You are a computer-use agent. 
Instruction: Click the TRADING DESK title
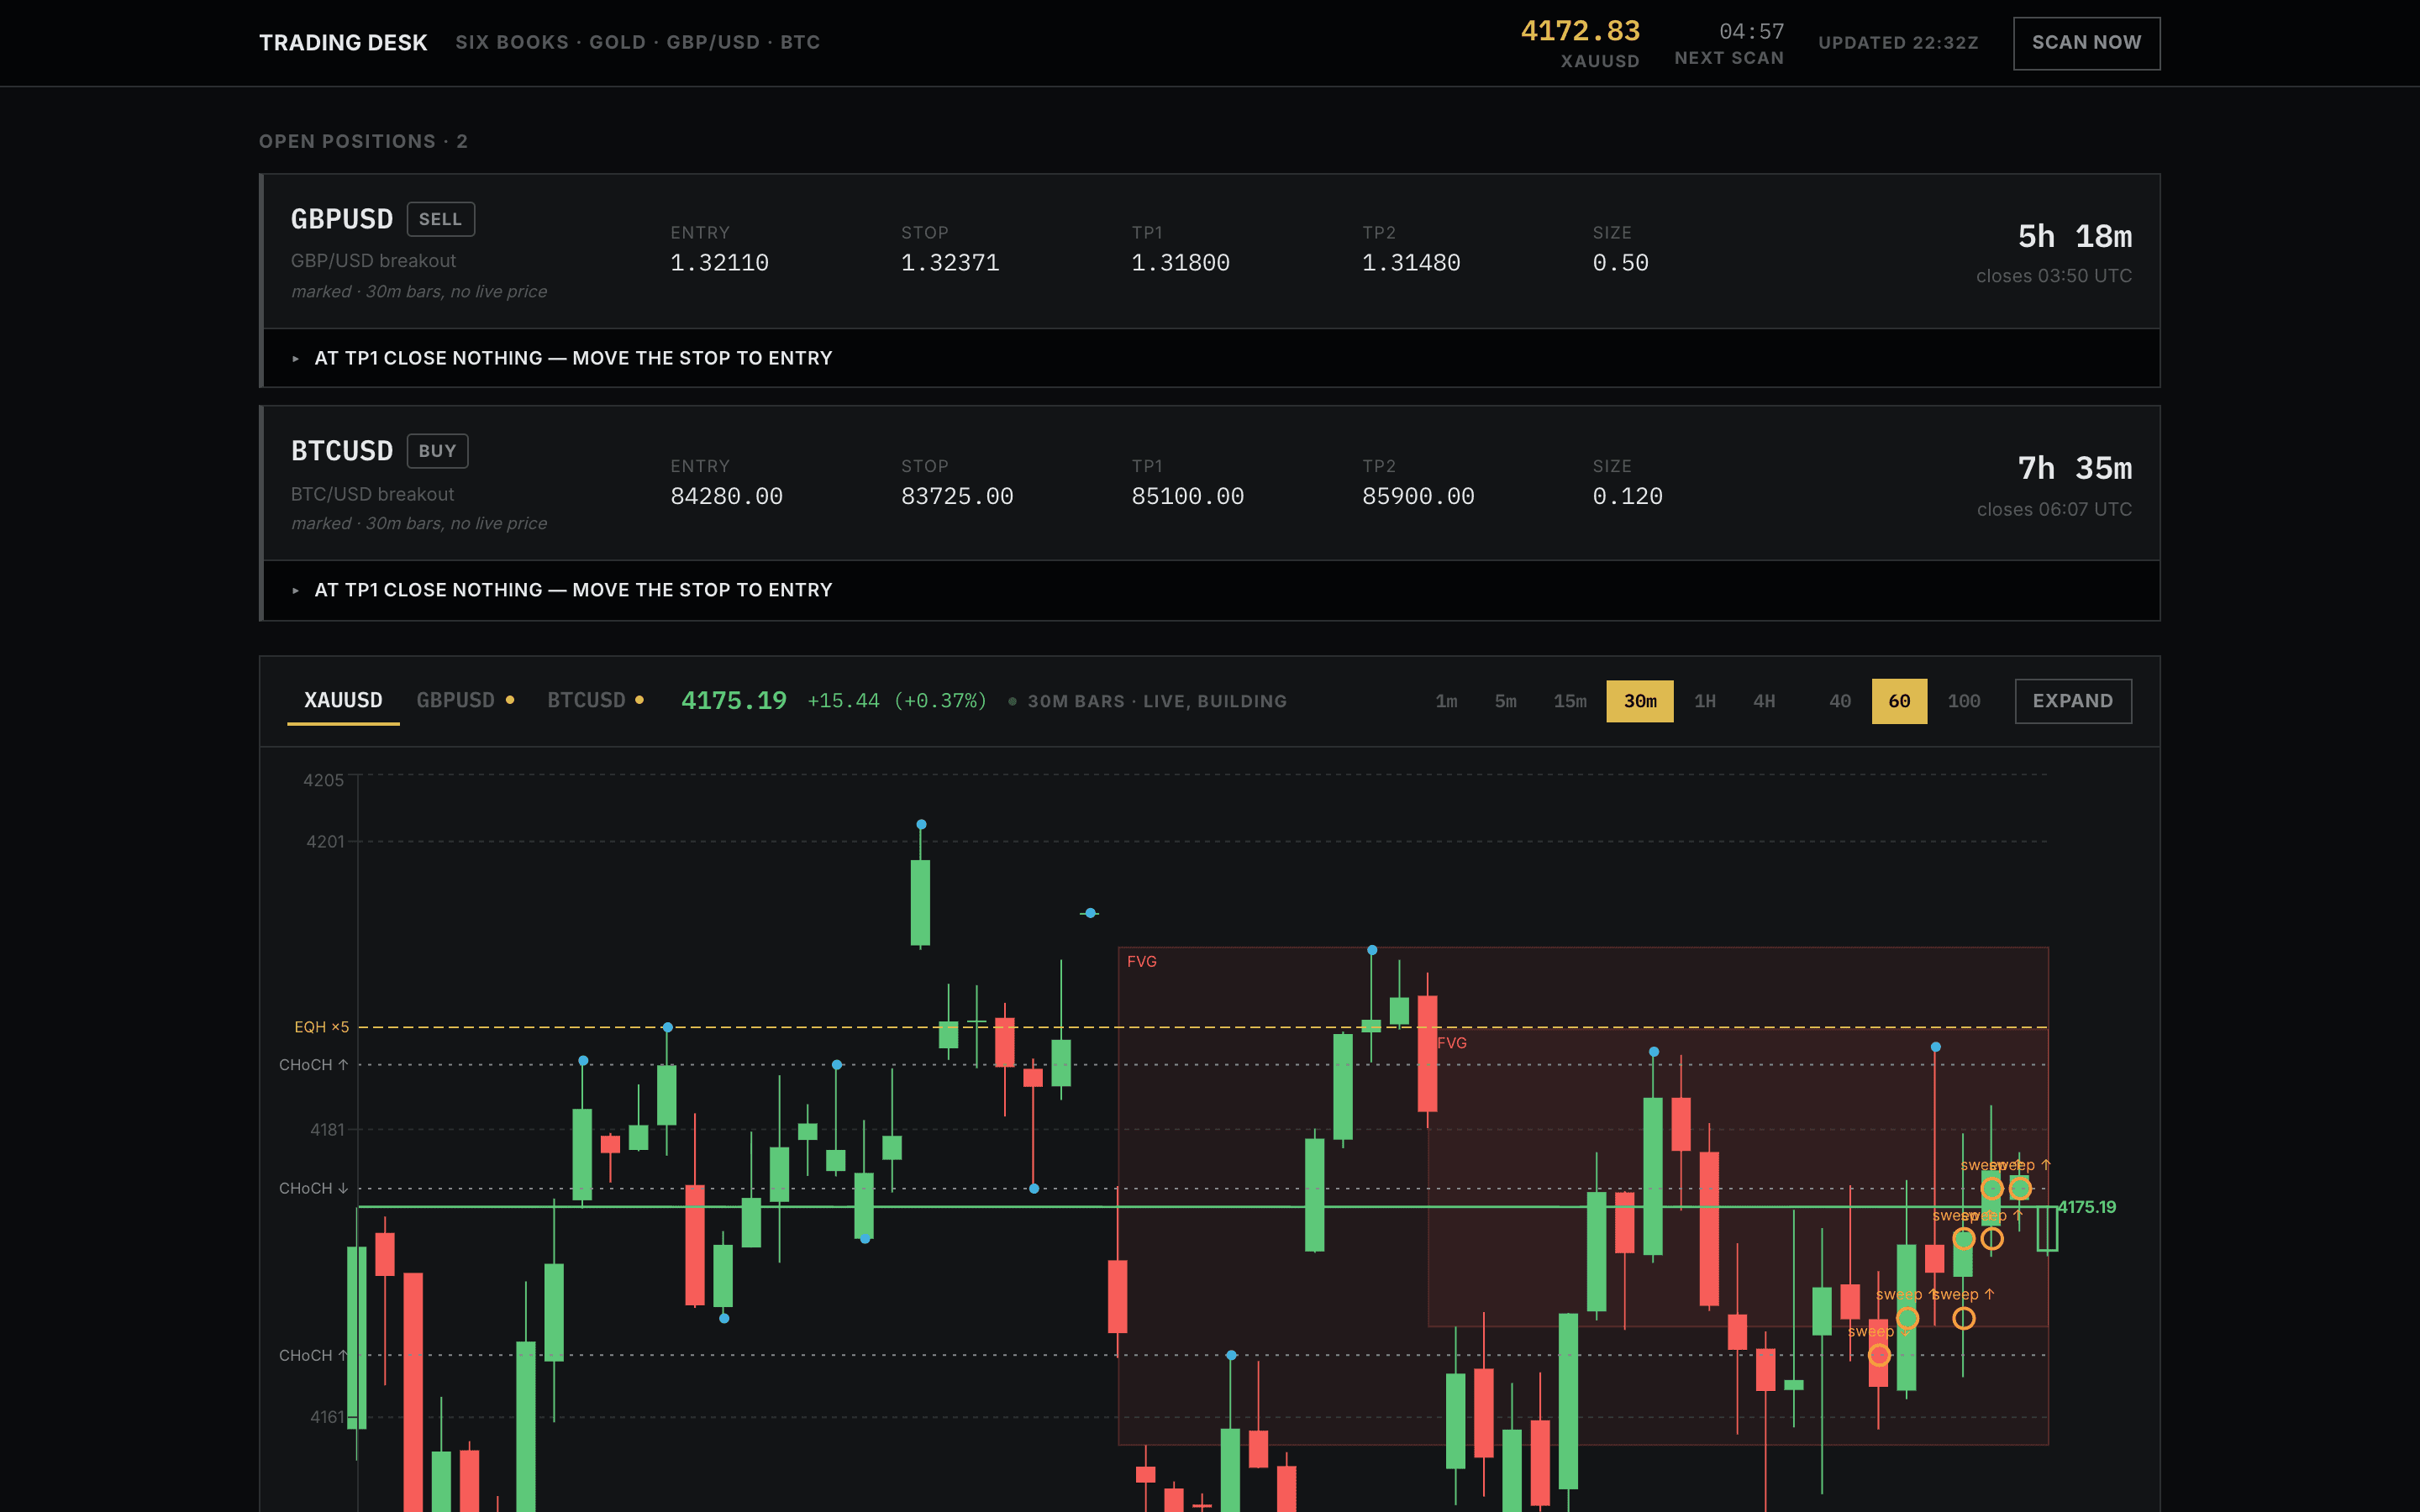[343, 43]
